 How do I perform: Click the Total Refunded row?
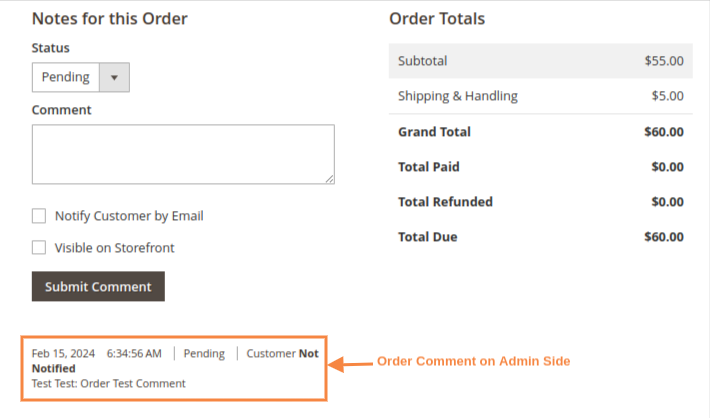540,202
